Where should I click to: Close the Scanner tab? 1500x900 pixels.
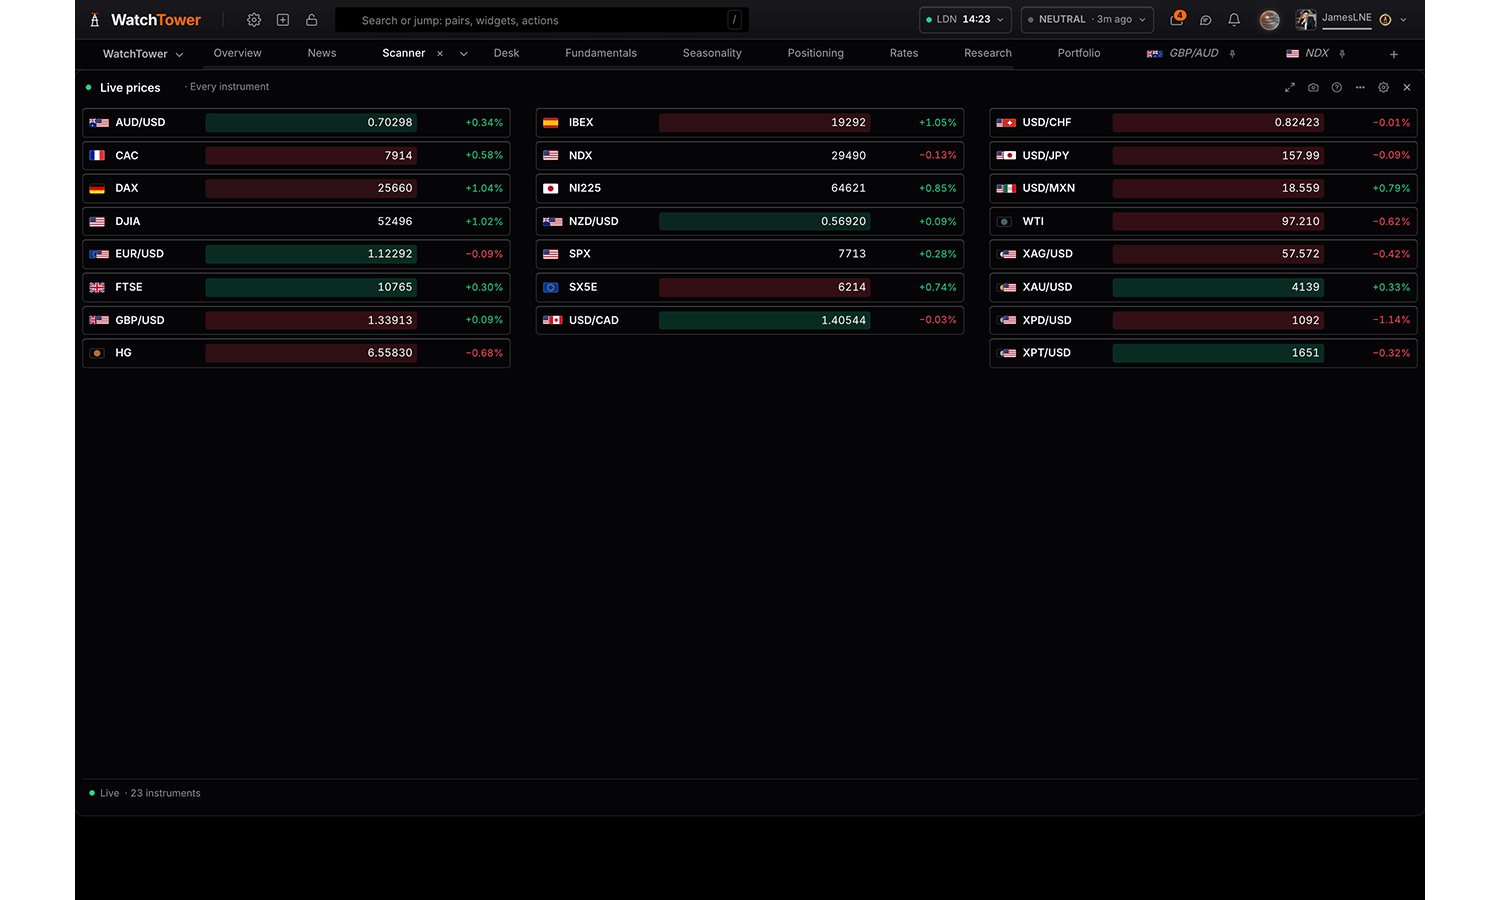[440, 54]
